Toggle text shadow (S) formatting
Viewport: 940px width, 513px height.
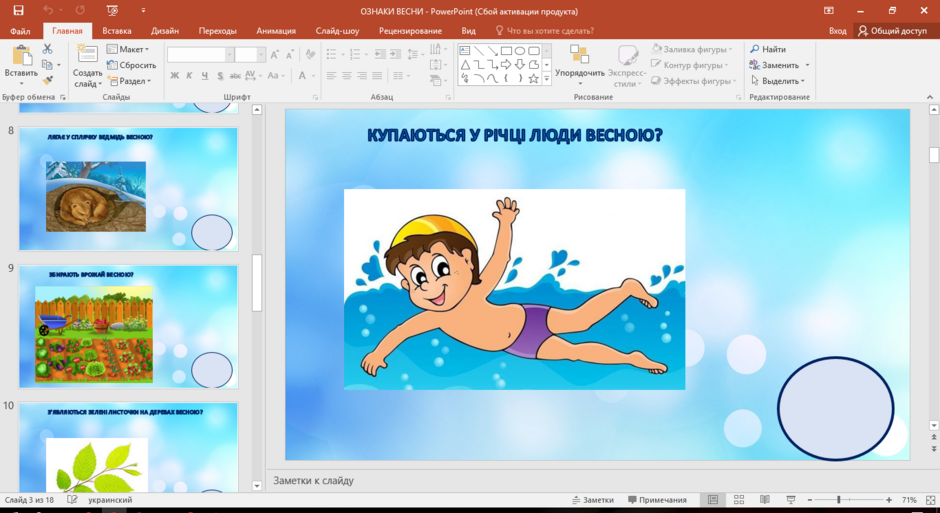220,76
